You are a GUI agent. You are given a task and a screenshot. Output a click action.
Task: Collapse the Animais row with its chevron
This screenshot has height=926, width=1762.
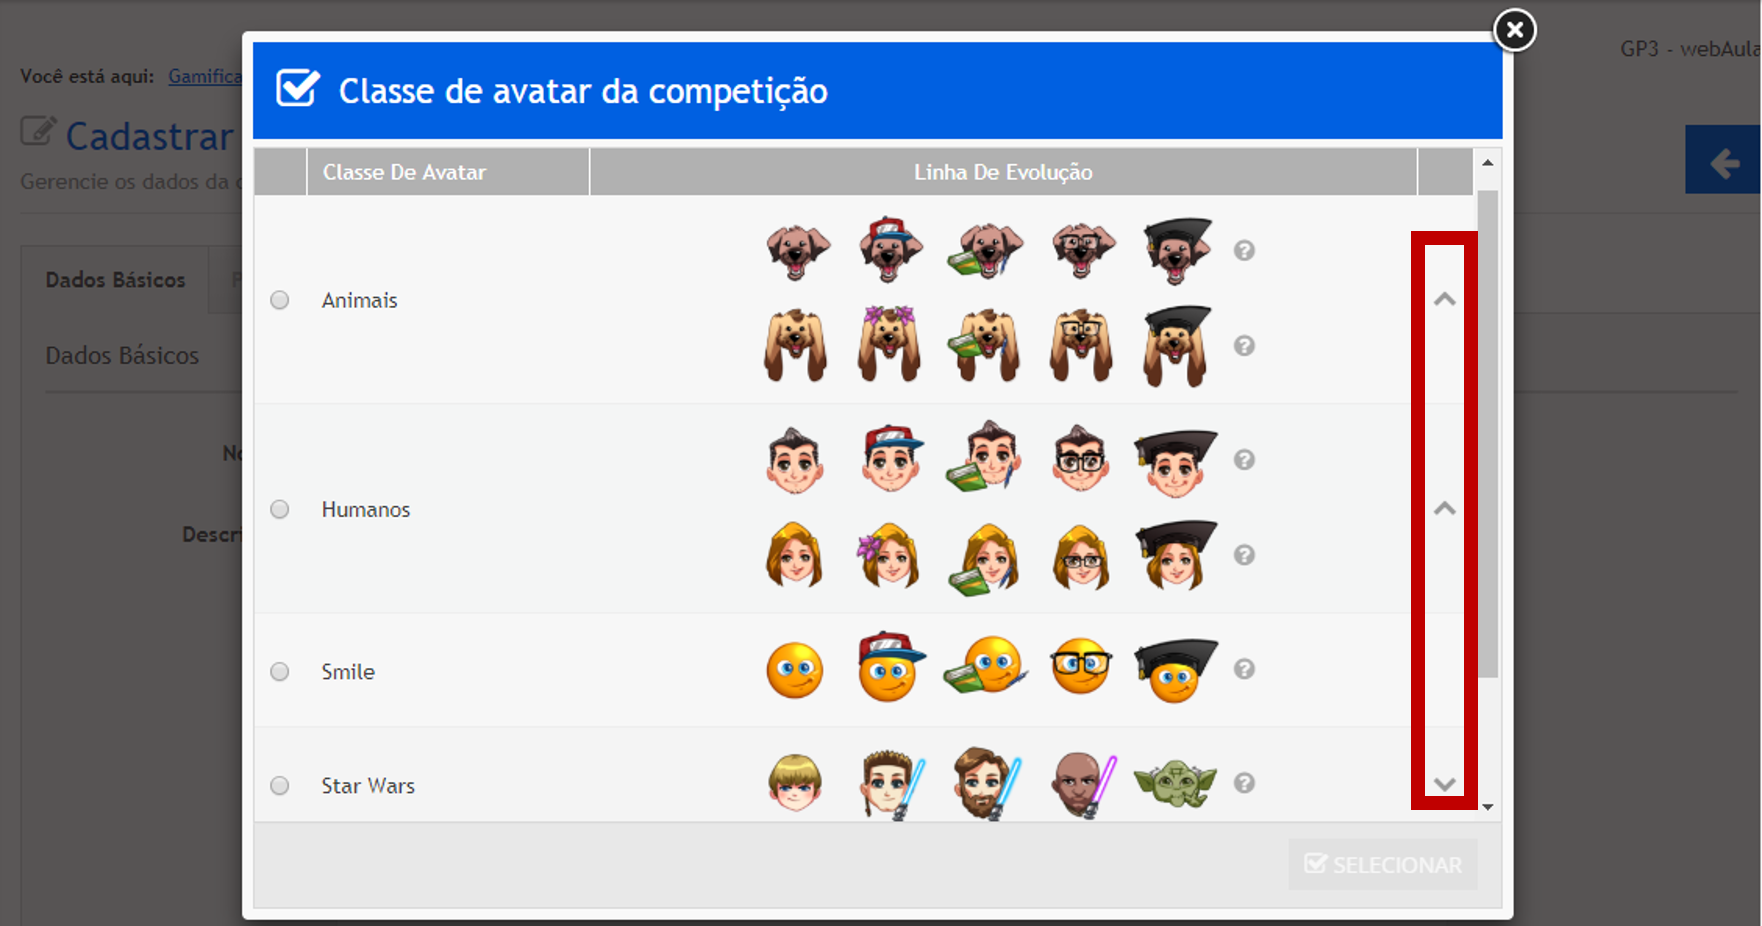pos(1444,299)
